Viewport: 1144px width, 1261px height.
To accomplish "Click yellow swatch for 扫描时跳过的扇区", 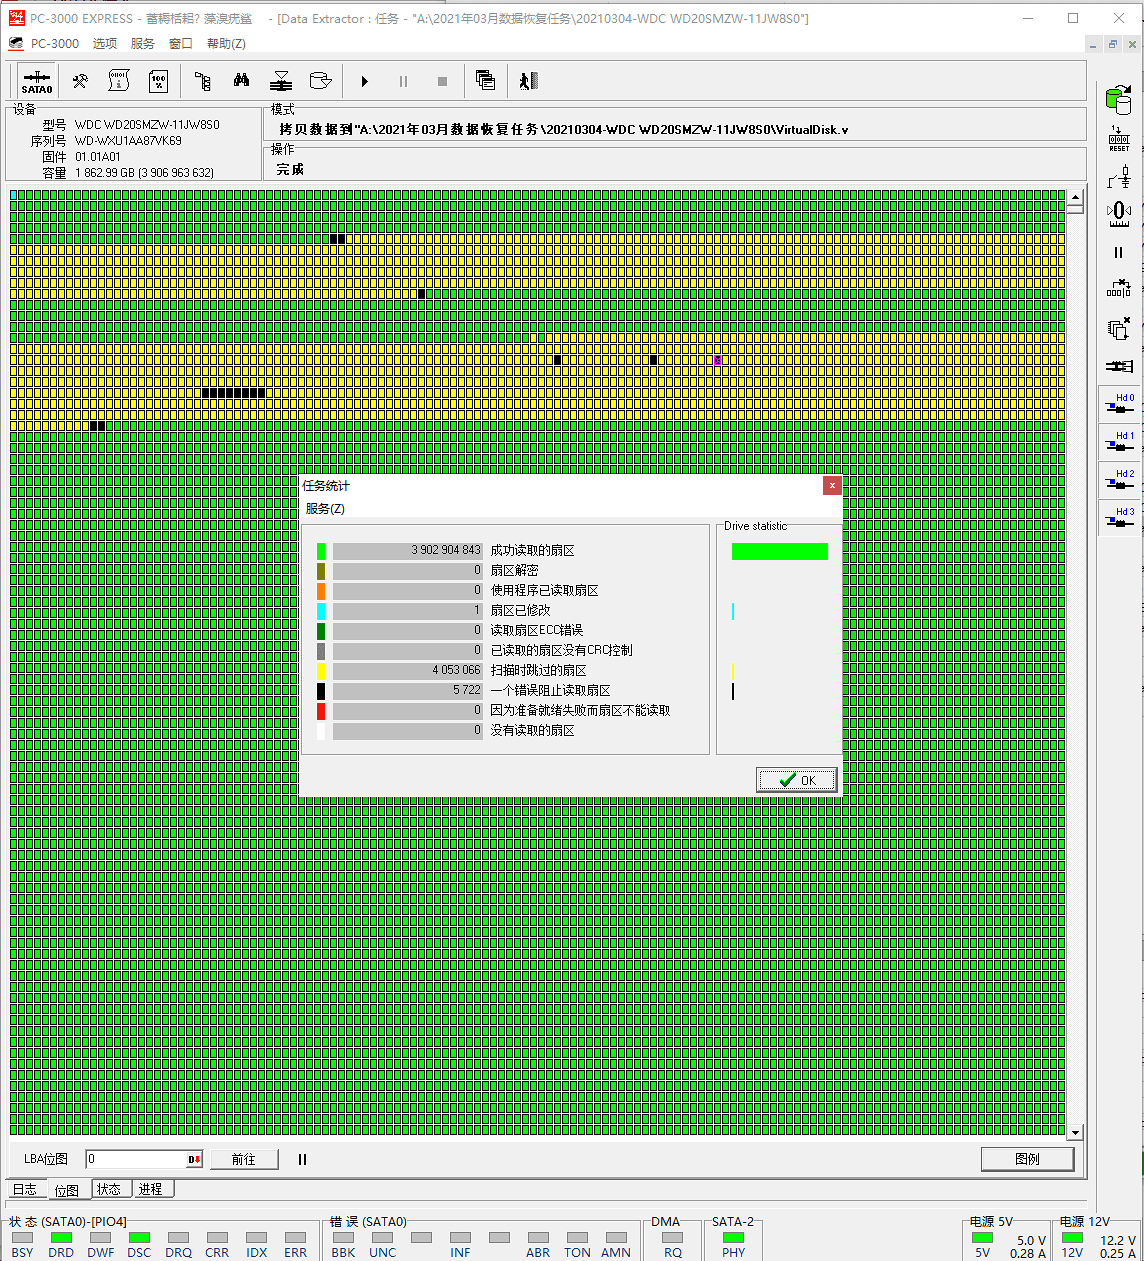I will [321, 671].
